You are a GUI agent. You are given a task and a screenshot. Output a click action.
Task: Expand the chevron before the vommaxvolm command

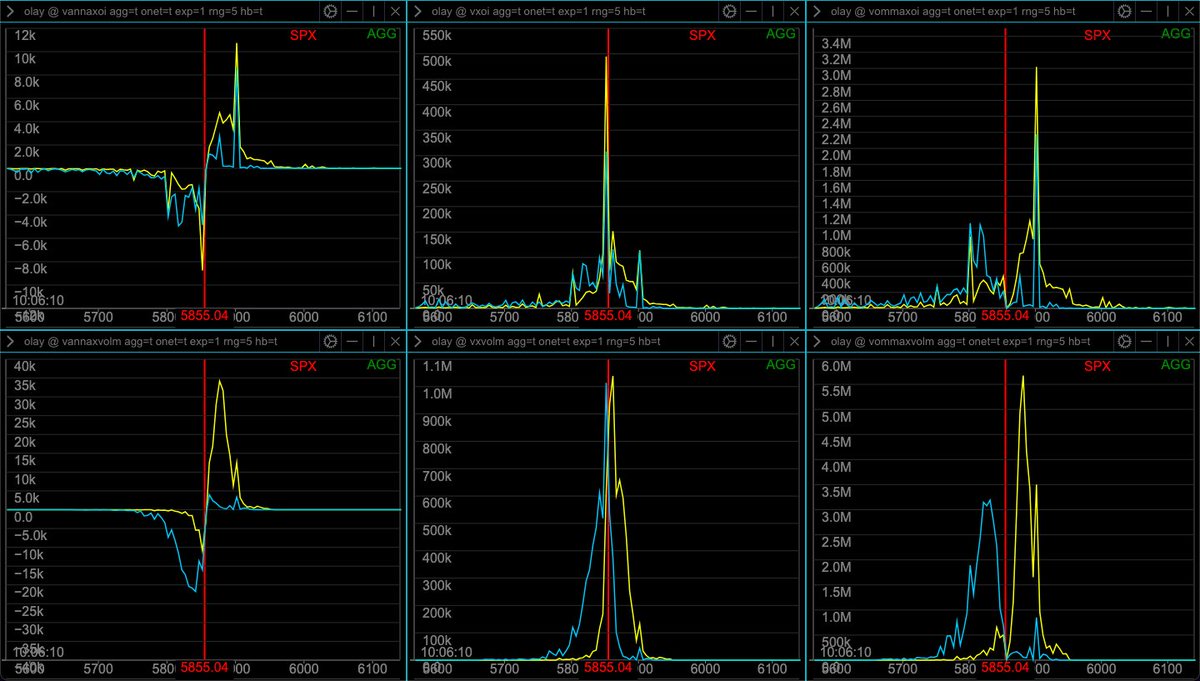tap(816, 341)
